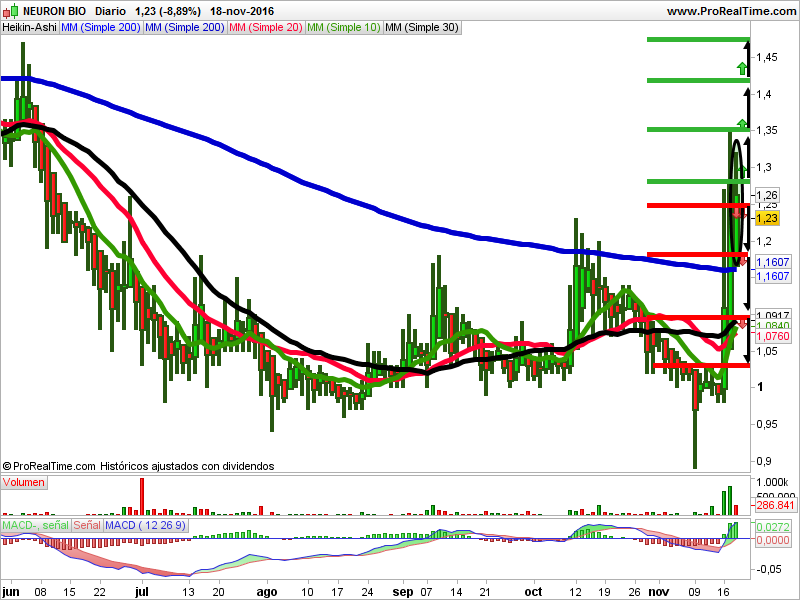Click the Señal indicator label
Image resolution: width=800 pixels, height=600 pixels.
click(87, 525)
